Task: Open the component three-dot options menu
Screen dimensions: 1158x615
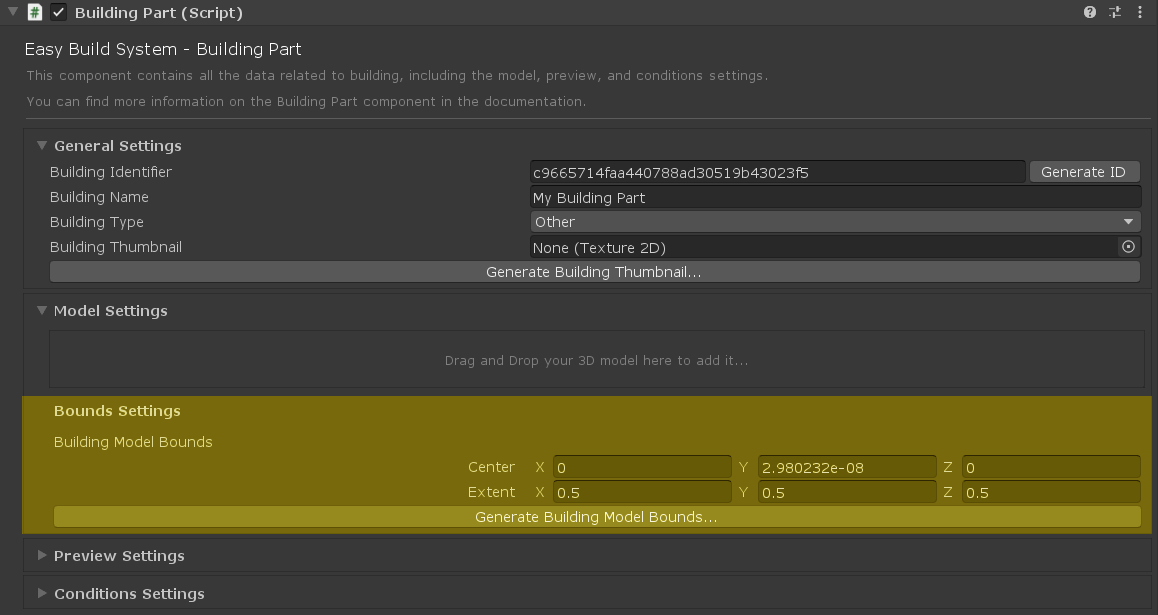Action: point(1141,13)
